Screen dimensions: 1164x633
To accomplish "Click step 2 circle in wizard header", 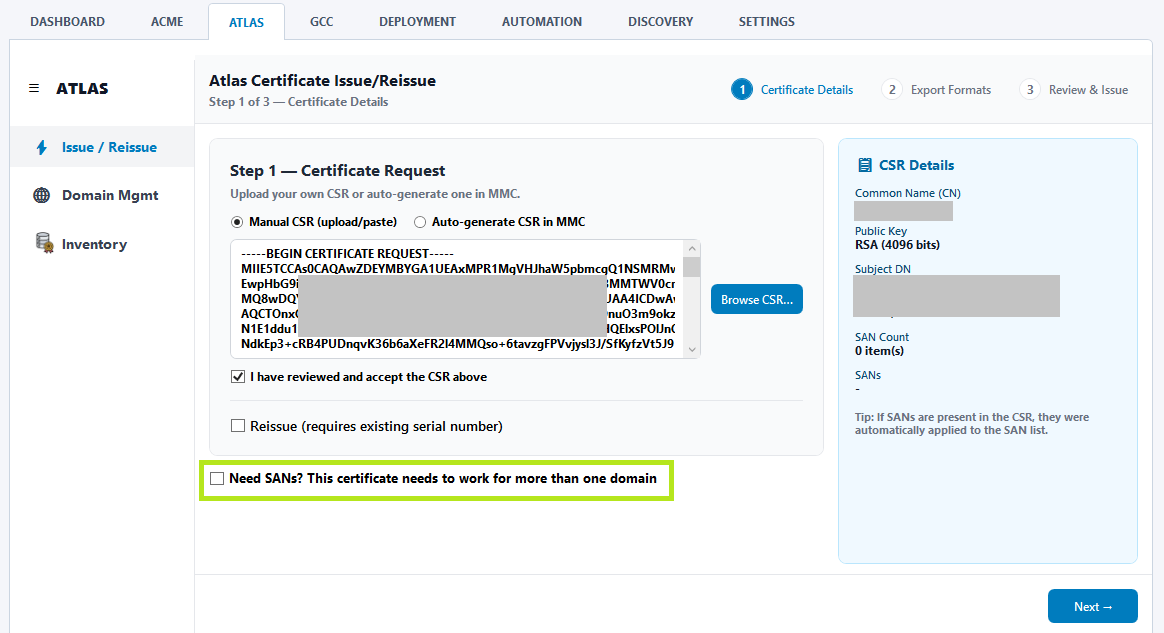I will (892, 90).
